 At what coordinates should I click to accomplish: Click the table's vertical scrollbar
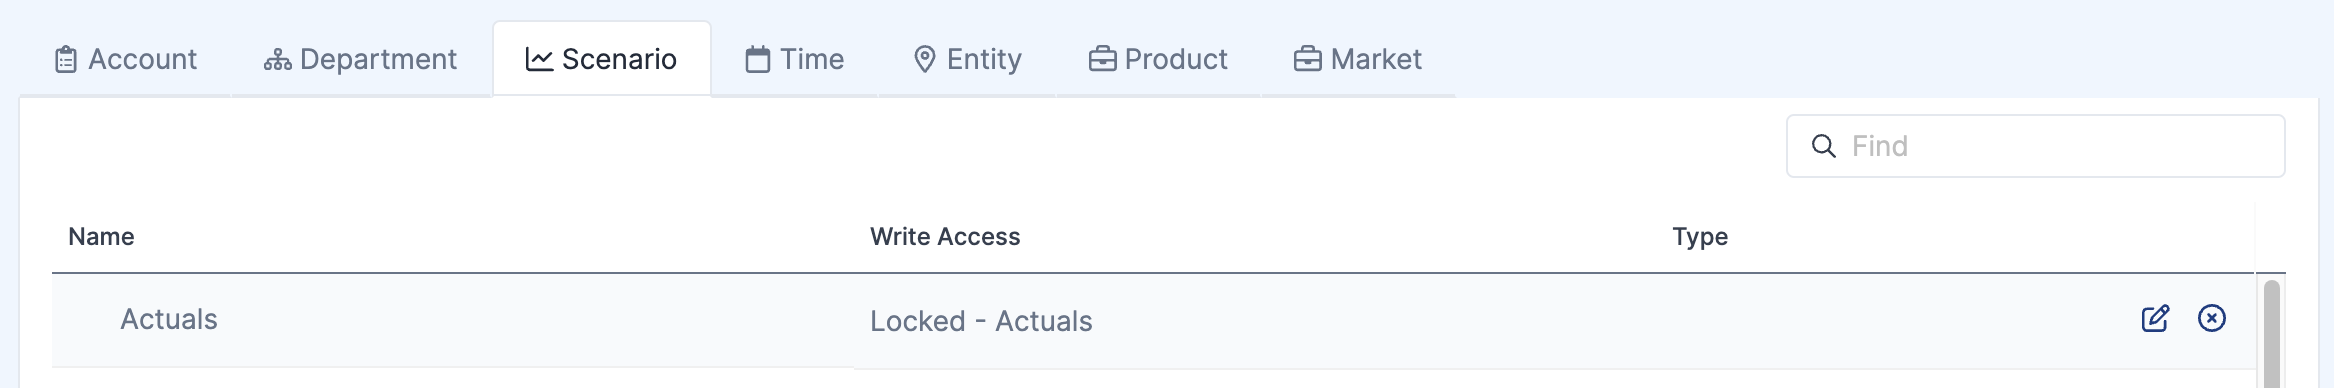2272,334
